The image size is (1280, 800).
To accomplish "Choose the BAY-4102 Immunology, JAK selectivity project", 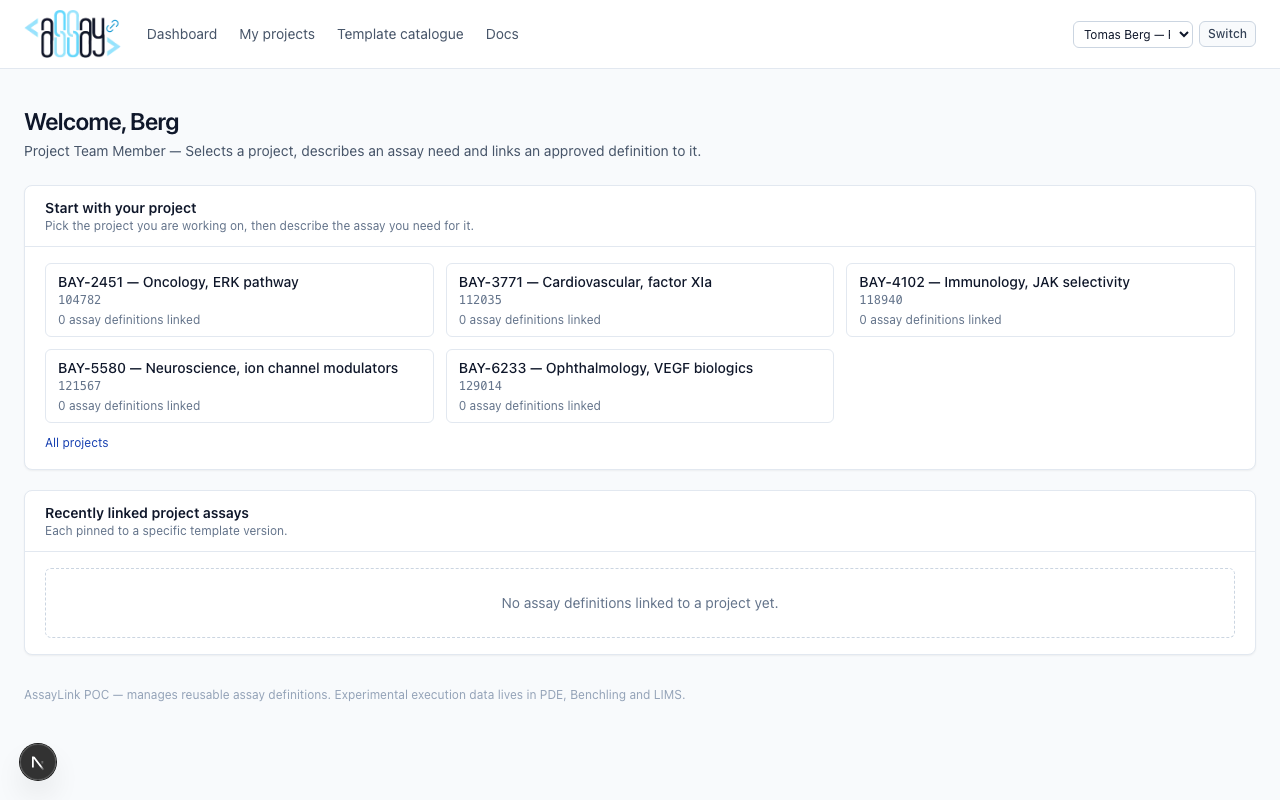I will 1040,300.
